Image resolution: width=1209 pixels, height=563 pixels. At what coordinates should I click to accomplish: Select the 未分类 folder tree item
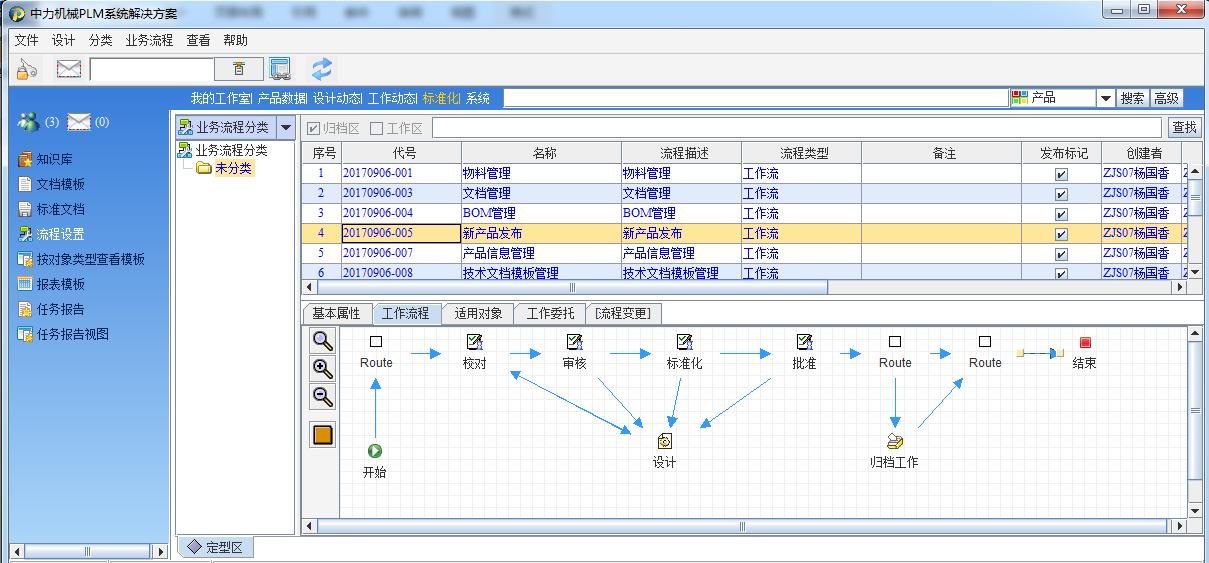tap(233, 168)
